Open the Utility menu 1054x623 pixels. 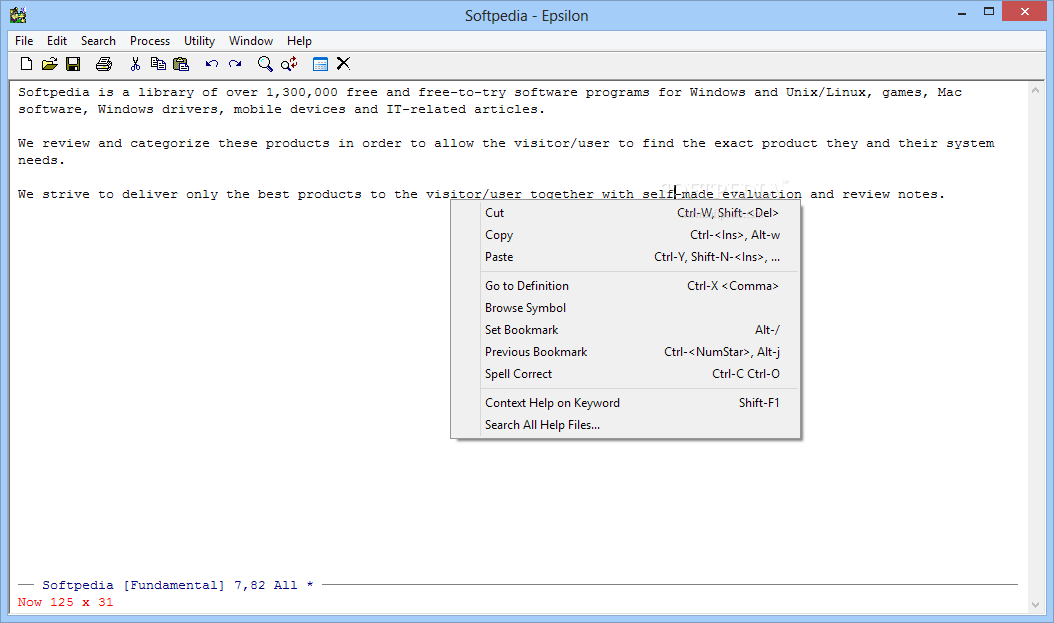[x=200, y=41]
